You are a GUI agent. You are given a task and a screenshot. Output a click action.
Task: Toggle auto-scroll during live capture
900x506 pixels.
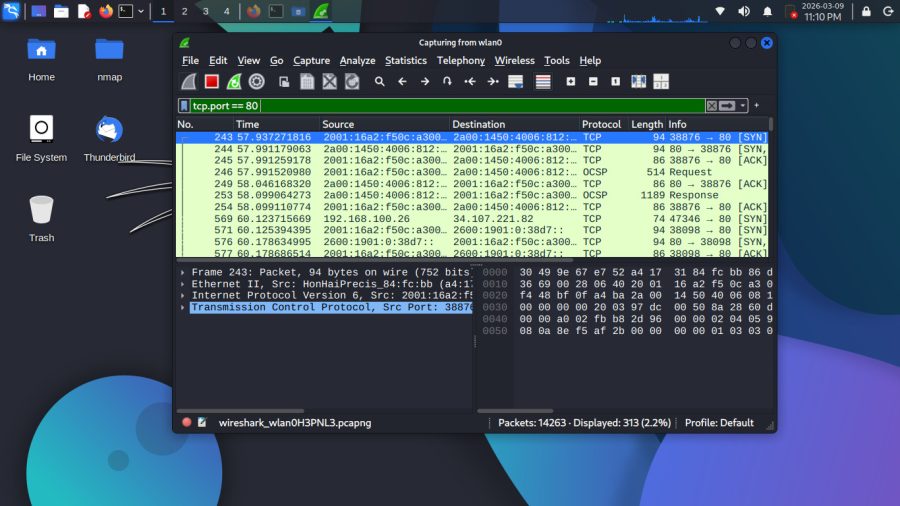point(516,82)
